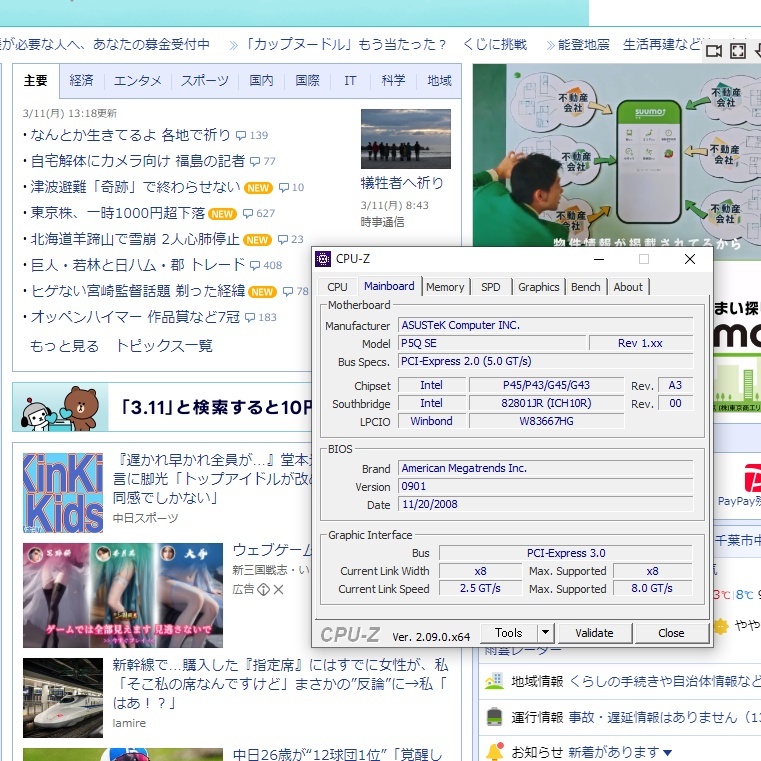Open headline 東京株、一時1000円超下落
Viewport: 761px width, 761px height.
[118, 213]
